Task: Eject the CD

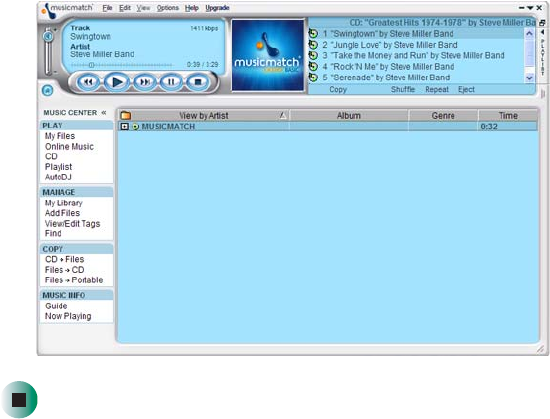Action: click(x=466, y=89)
